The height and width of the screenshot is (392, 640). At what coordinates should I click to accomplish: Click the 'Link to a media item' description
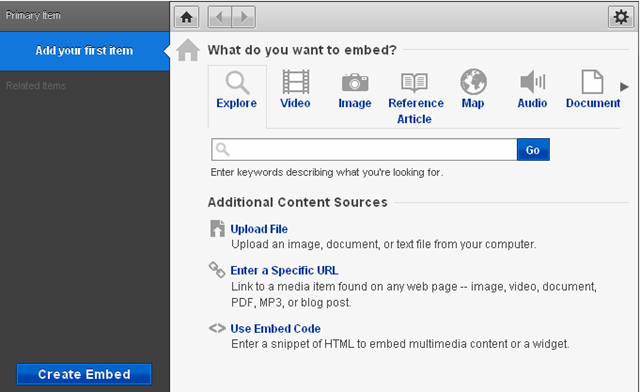click(x=414, y=294)
